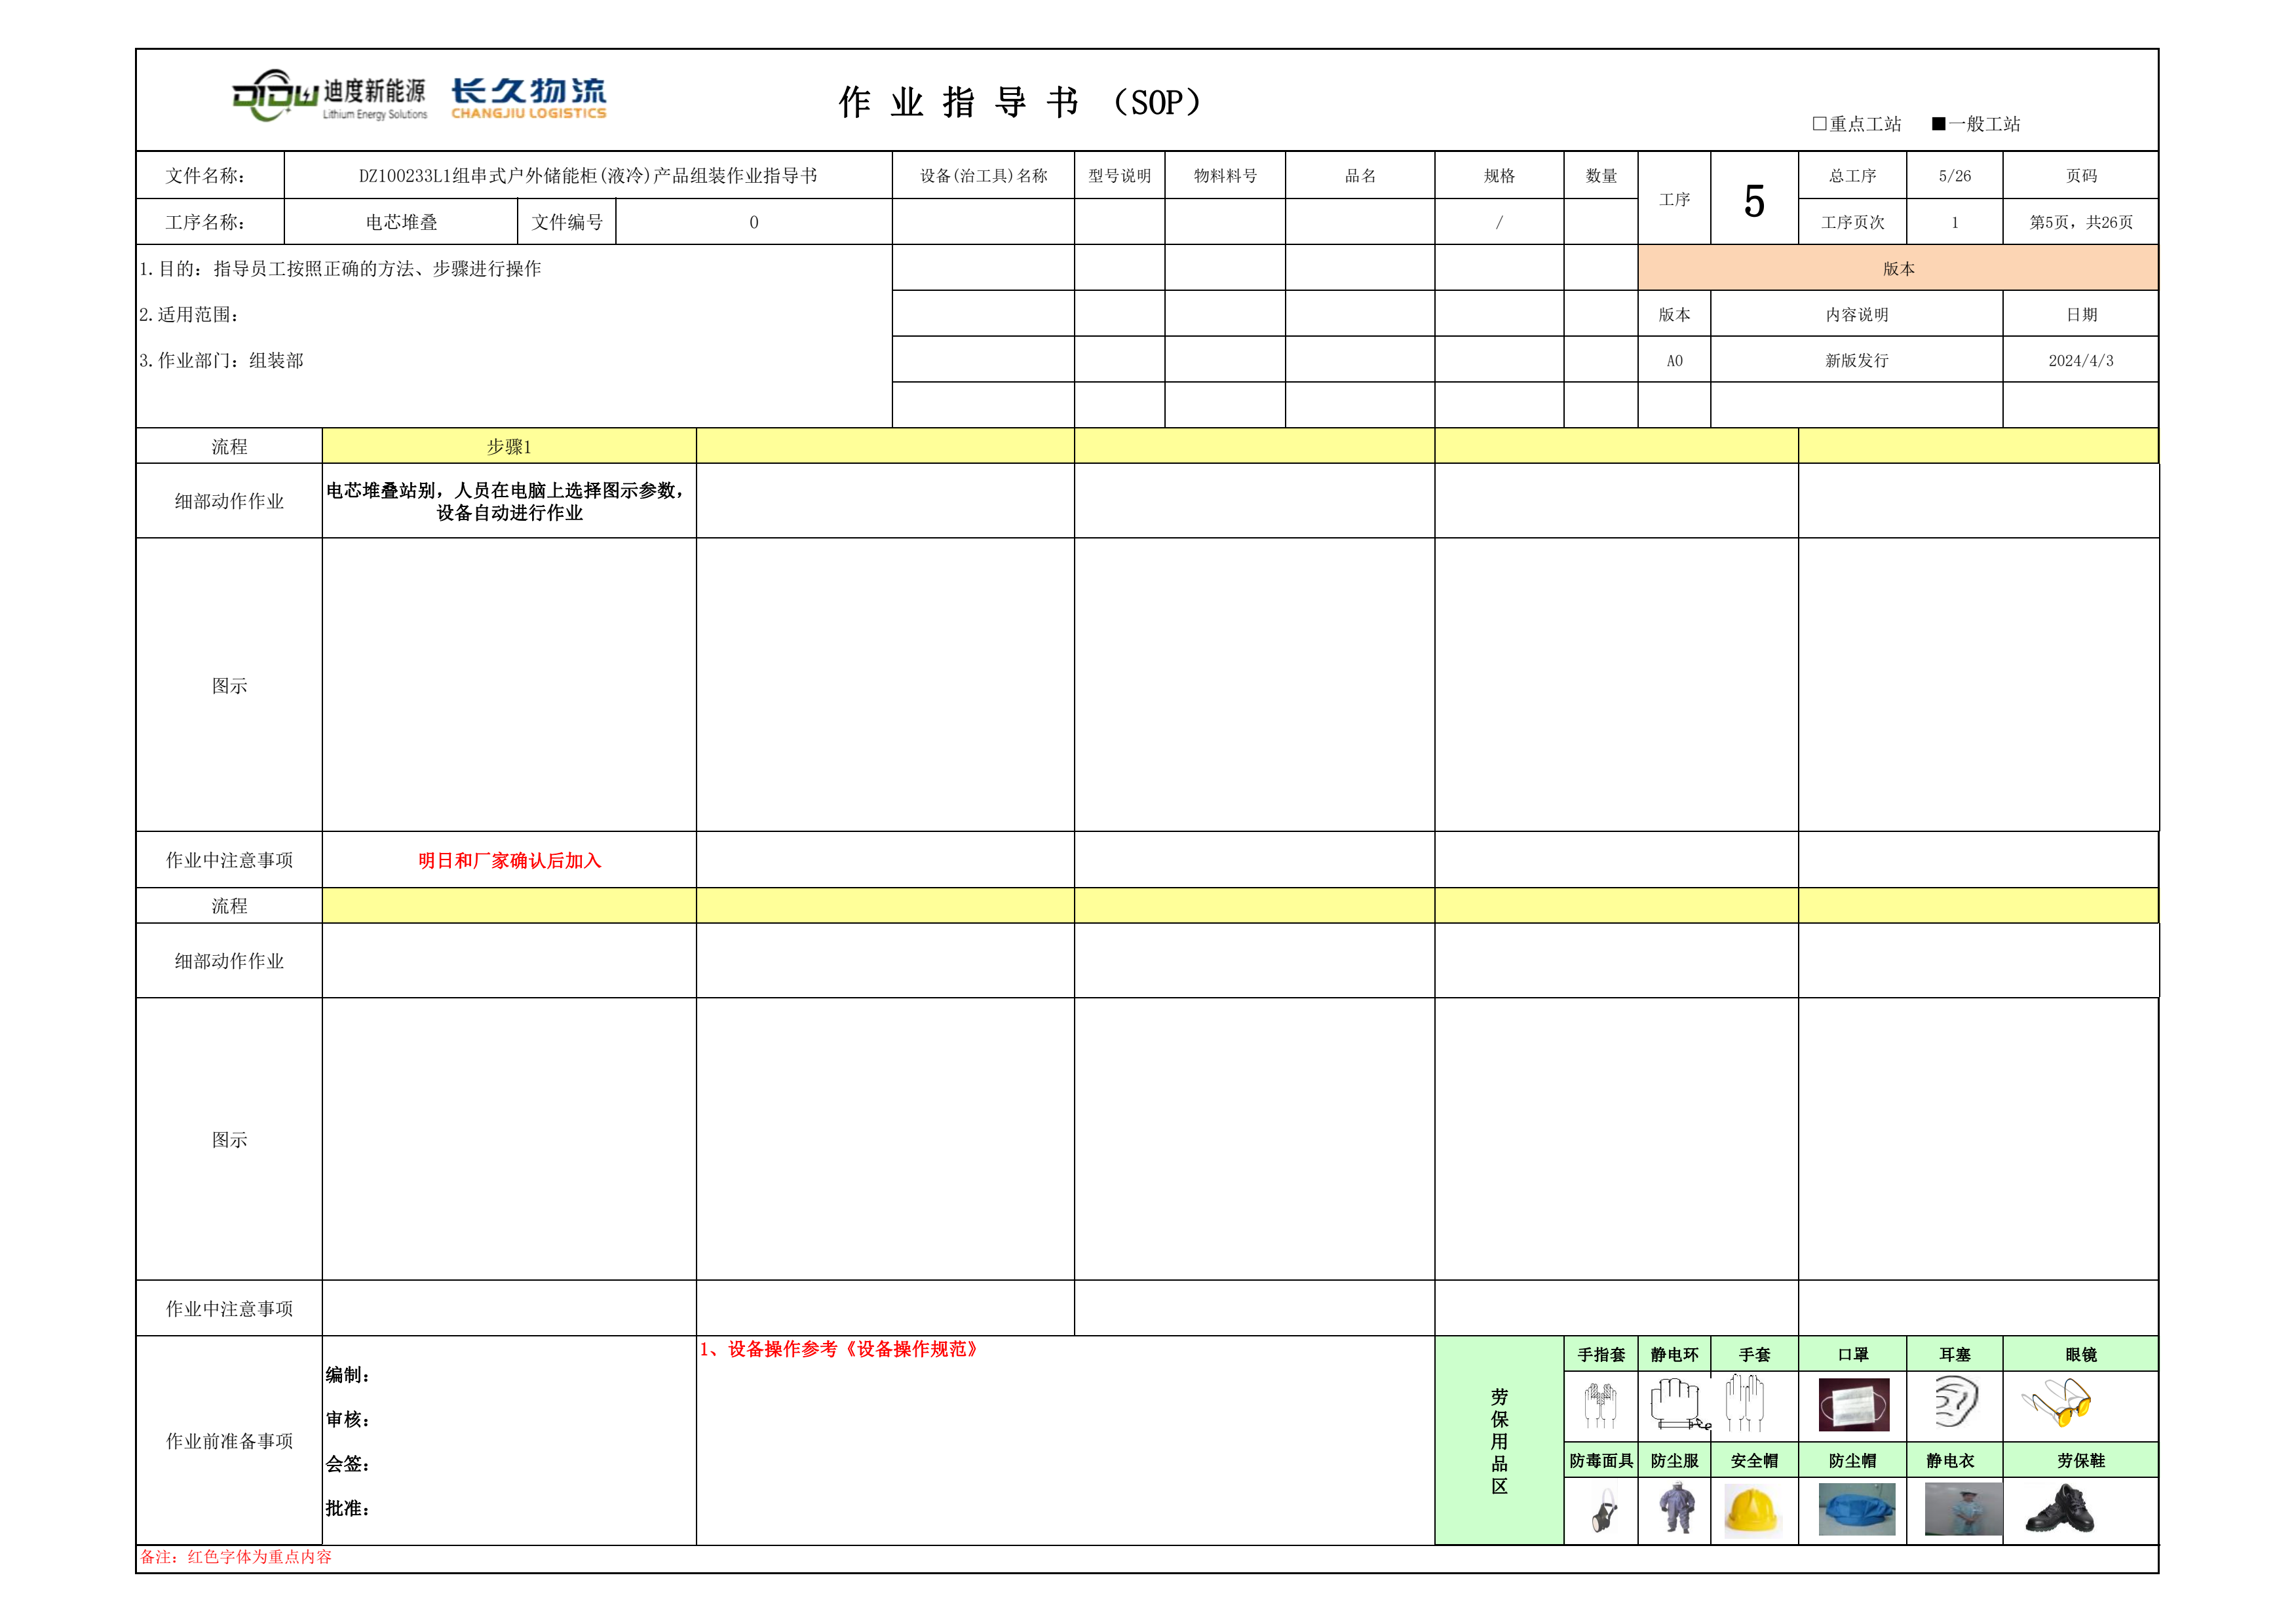The width and height of the screenshot is (2296, 1624).
Task: Click the face mask (口罩) picture
Action: pos(1853,1405)
